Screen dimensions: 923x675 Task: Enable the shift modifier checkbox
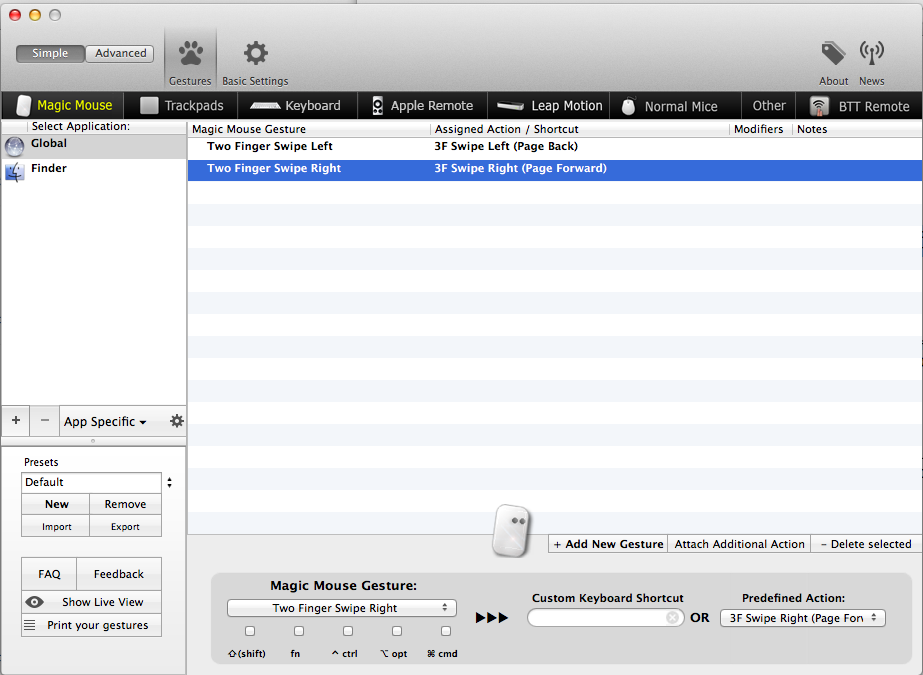click(x=250, y=631)
